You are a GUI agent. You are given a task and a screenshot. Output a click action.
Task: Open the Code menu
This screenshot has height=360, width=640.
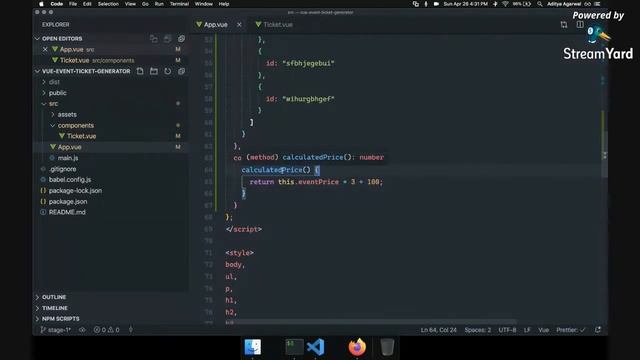57,4
